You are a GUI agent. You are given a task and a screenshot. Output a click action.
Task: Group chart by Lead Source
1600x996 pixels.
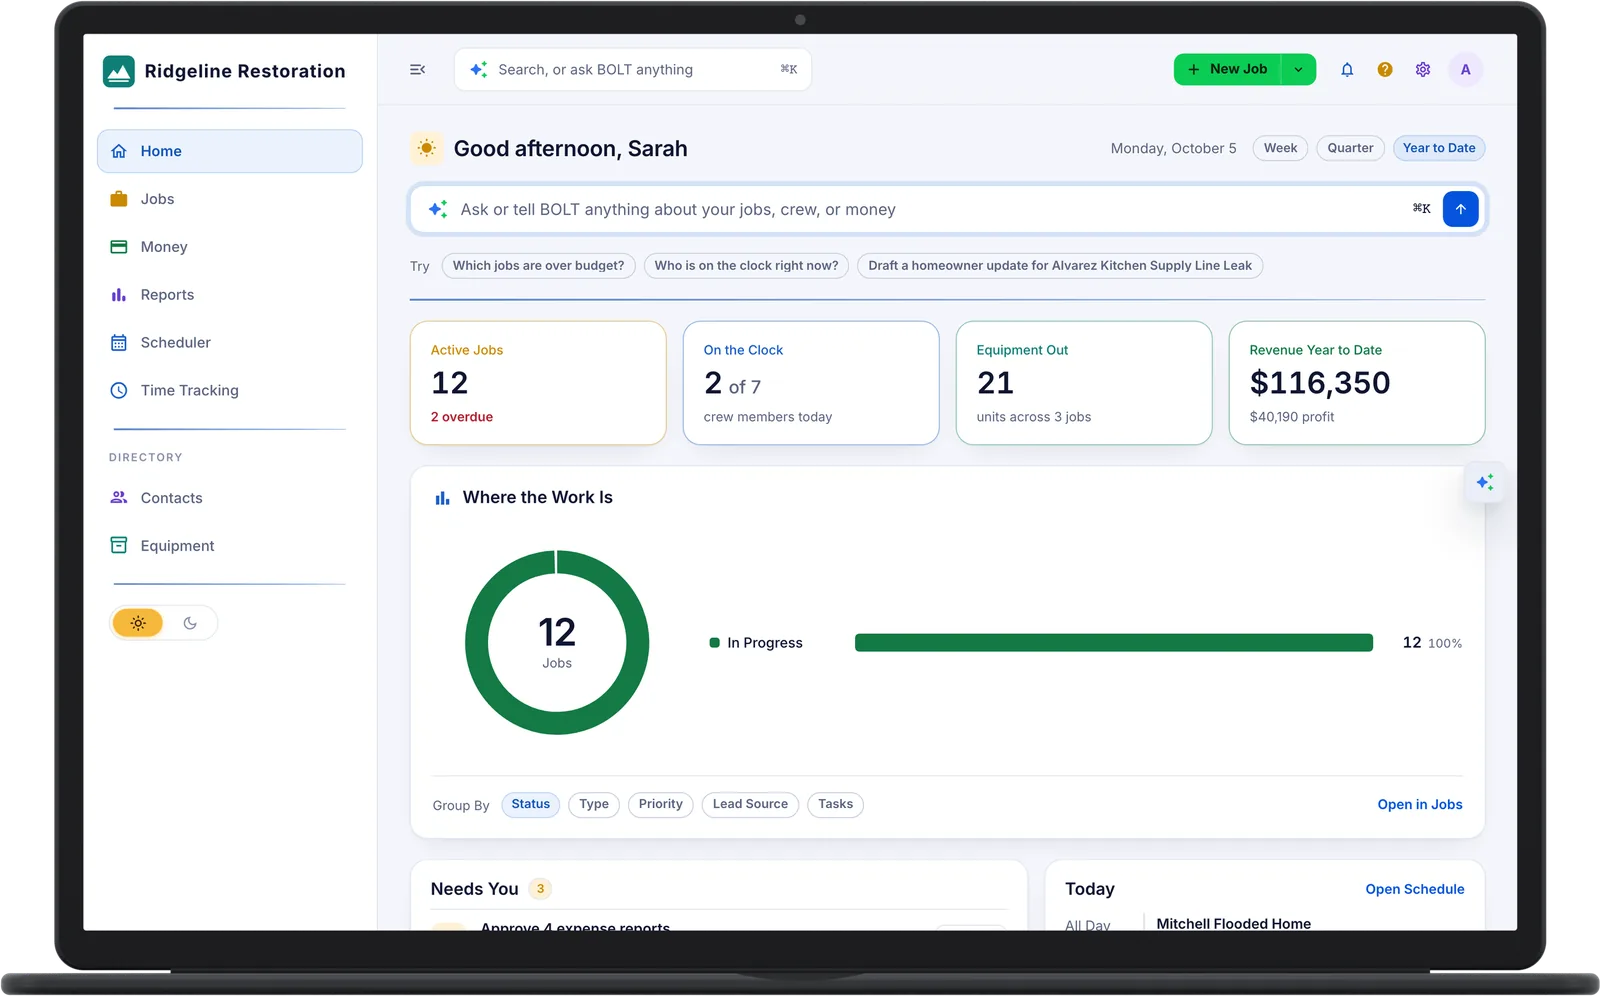pos(750,804)
